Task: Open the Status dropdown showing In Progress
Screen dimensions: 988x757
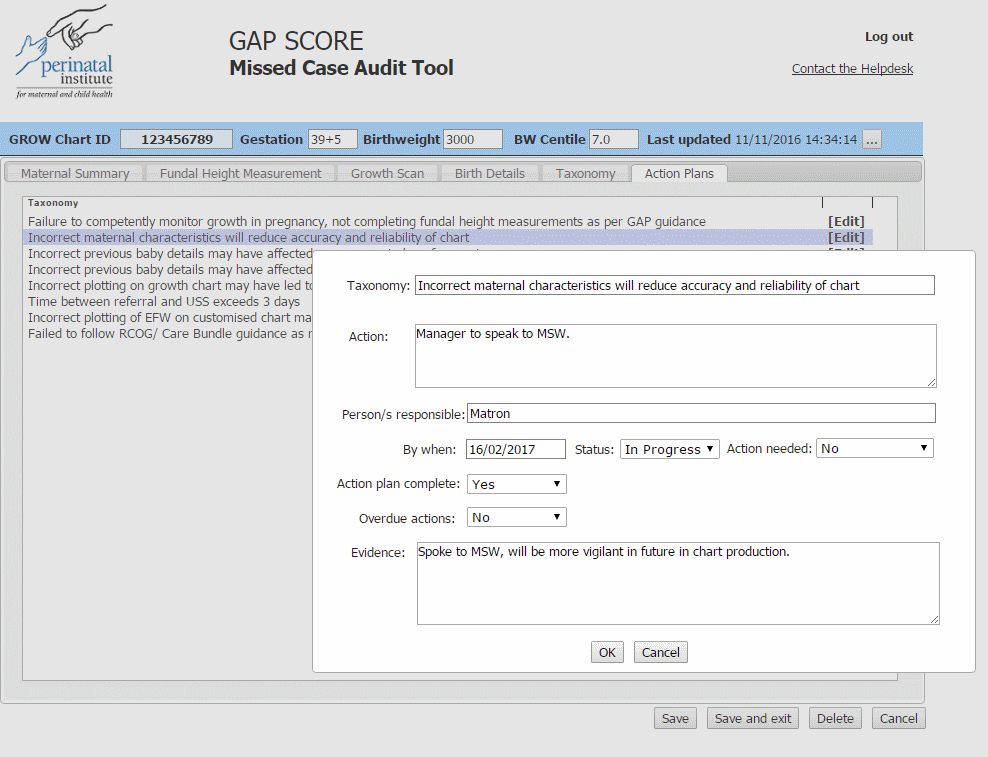Action: (669, 448)
